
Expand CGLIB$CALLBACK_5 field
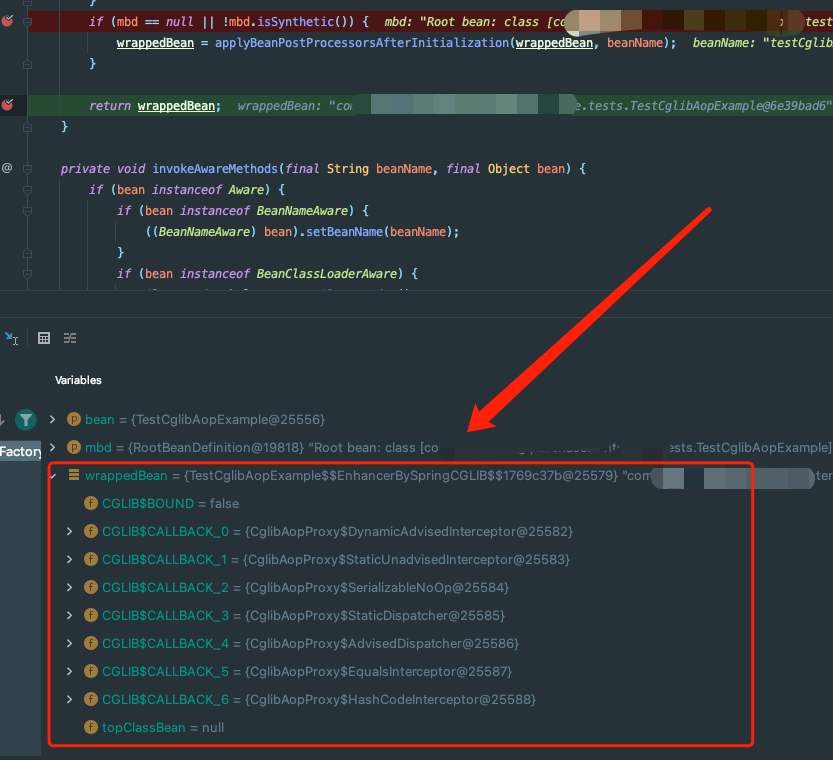[69, 671]
